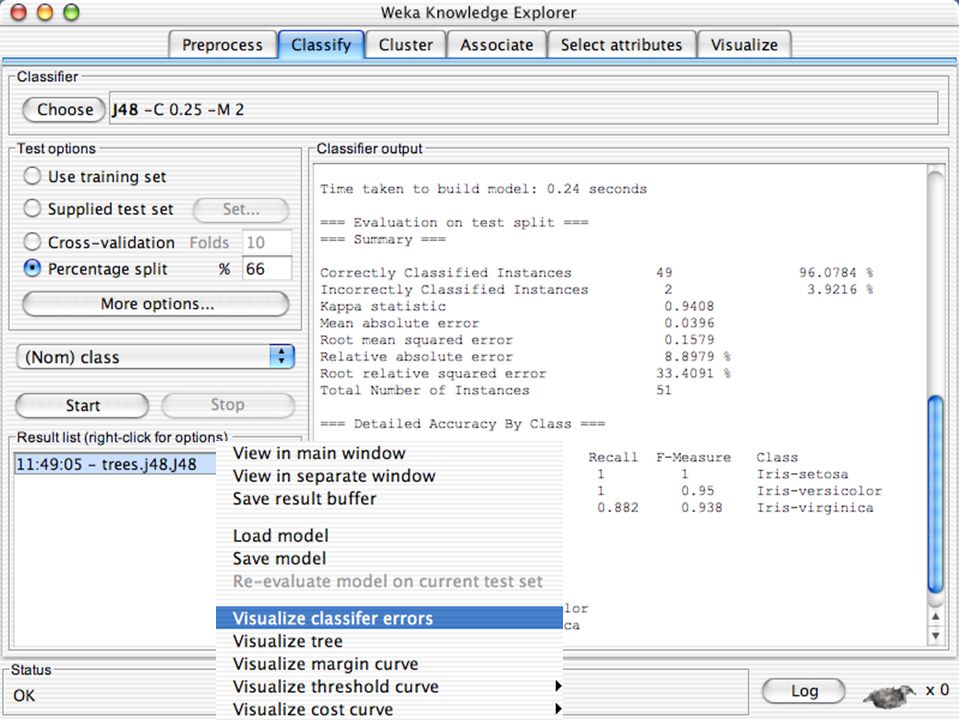Screen dimensions: 960x720
Task: Open the Select attributes tab
Action: pyautogui.click(x=621, y=45)
